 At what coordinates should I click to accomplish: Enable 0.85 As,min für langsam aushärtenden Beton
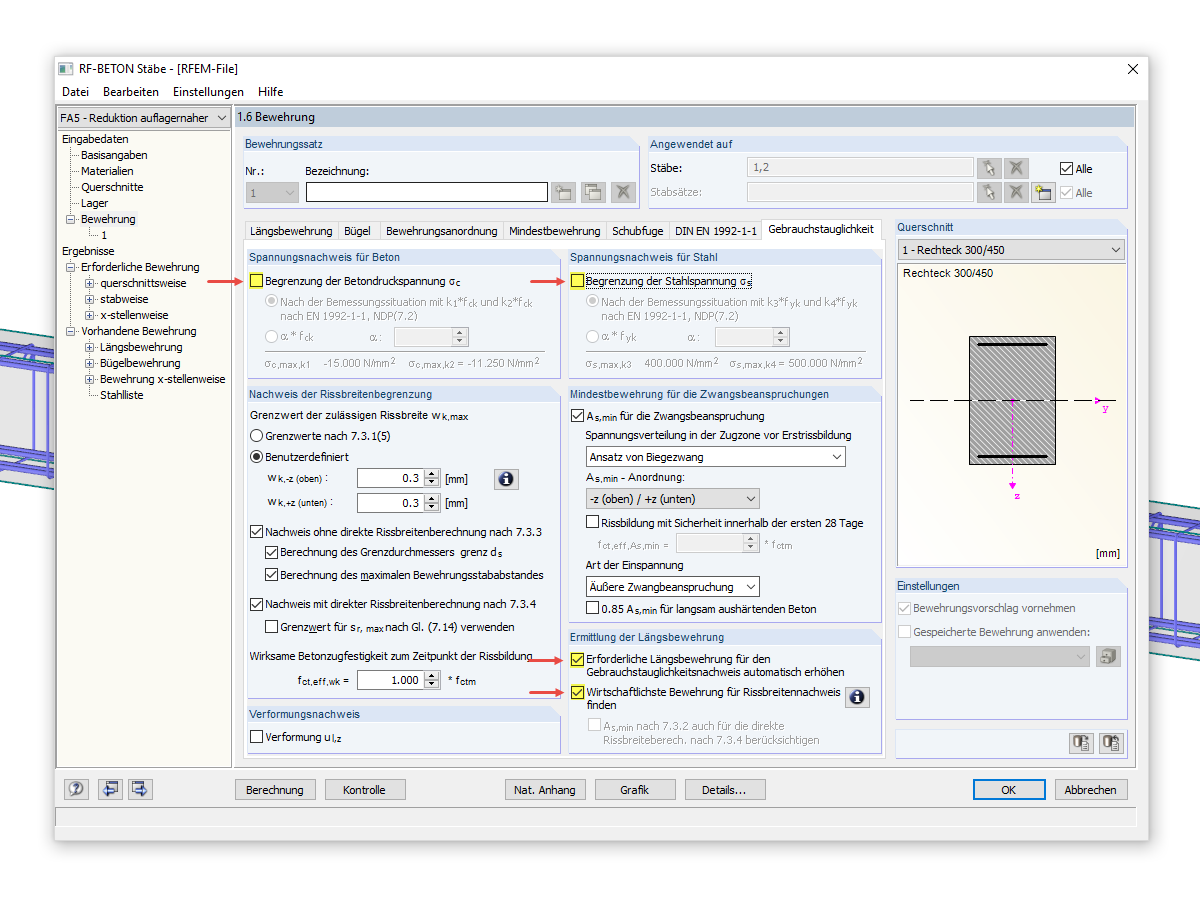(x=593, y=608)
